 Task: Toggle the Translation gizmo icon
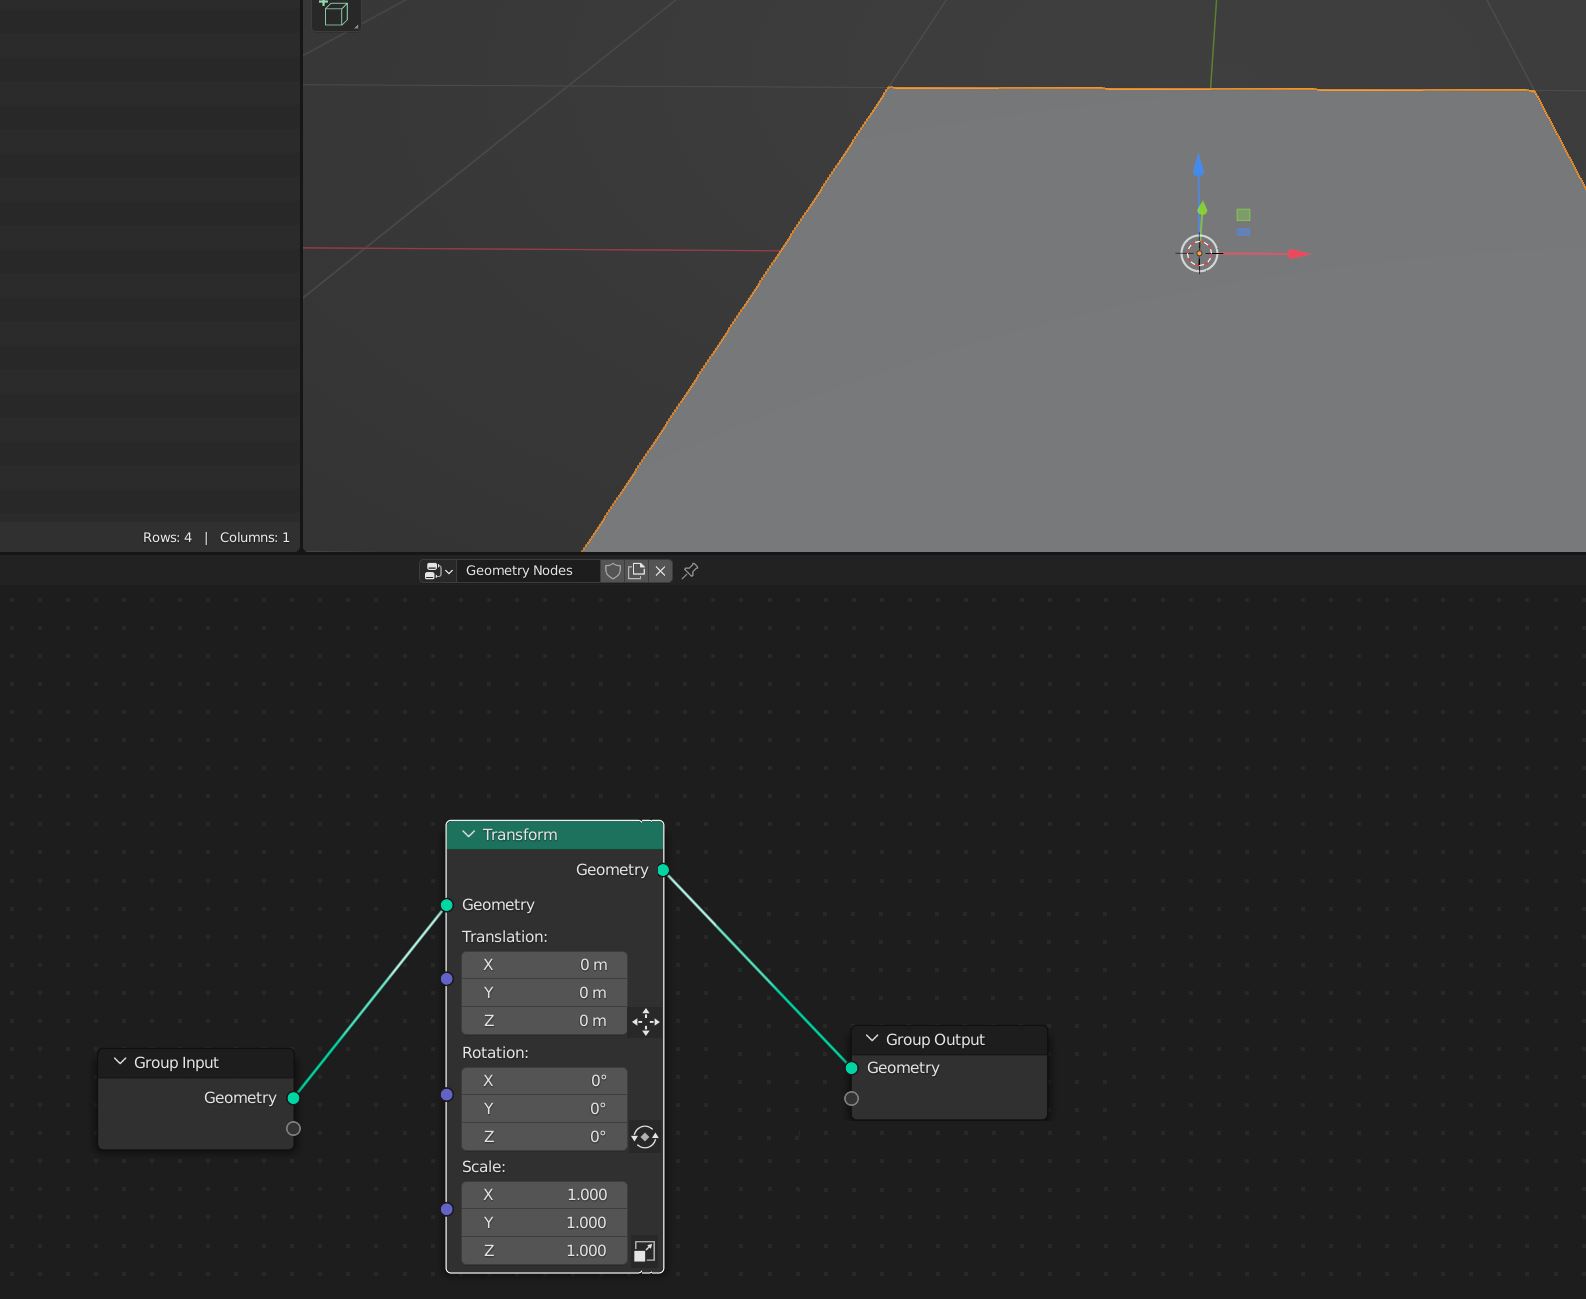[x=645, y=1021]
